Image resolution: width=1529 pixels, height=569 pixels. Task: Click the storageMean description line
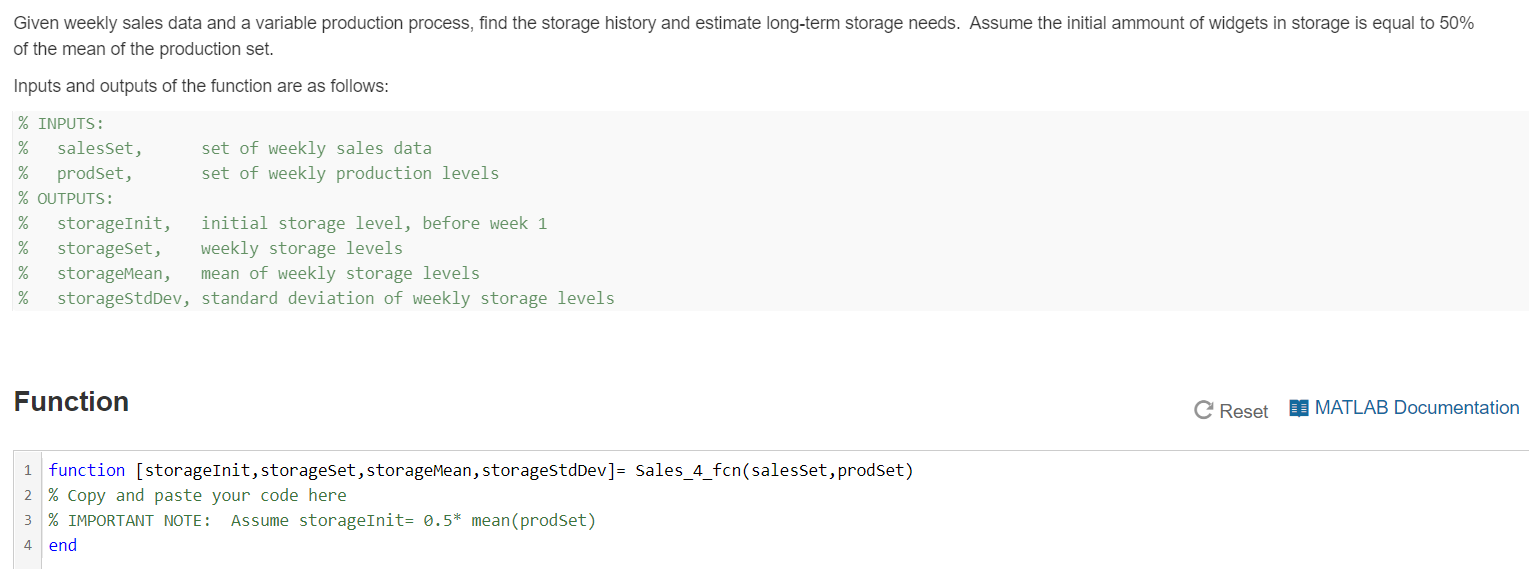[268, 273]
